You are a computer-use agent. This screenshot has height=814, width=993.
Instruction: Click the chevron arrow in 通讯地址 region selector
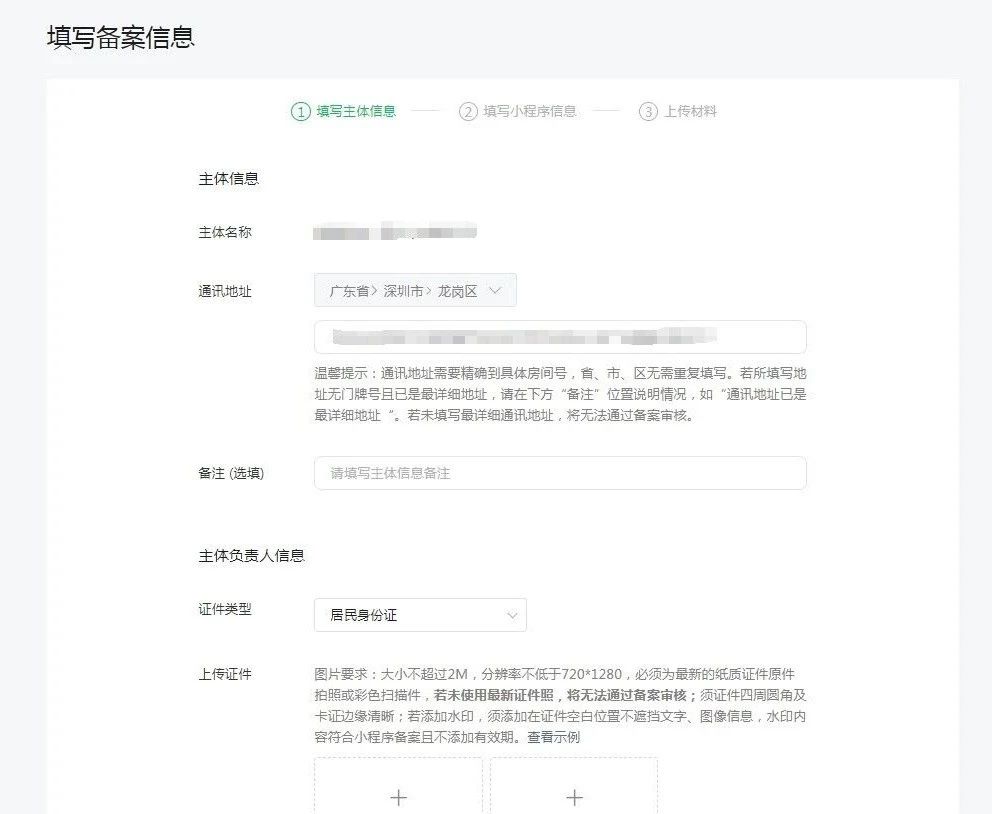(497, 291)
